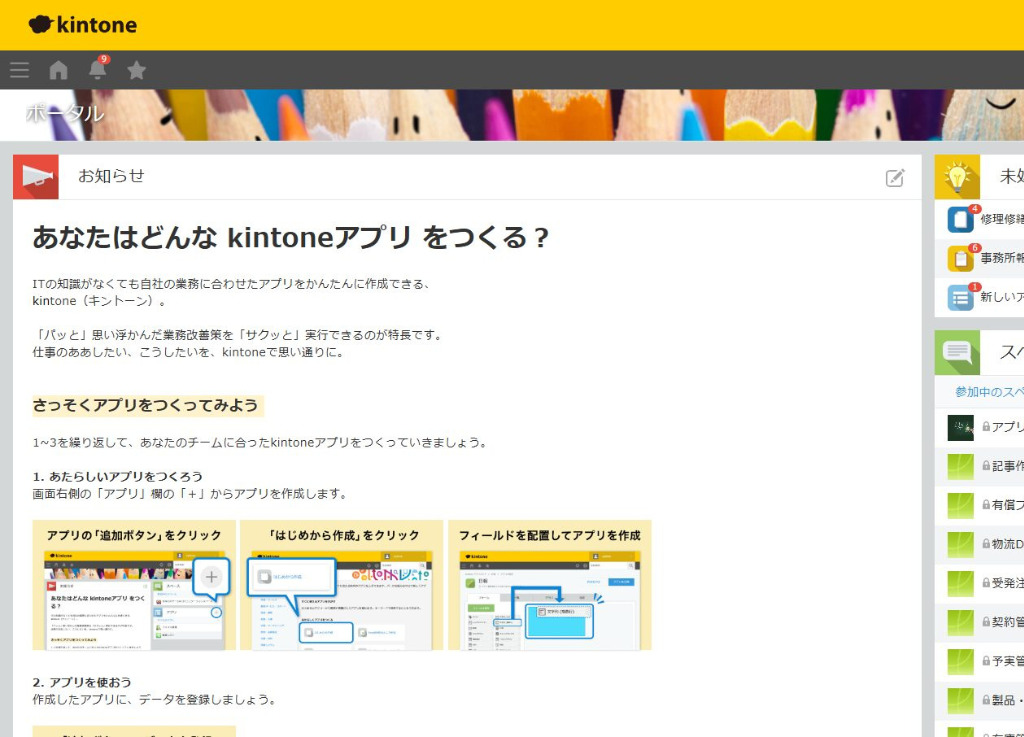This screenshot has height=737, width=1024.
Task: Edit the お知らせ announcement with the pencil icon
Action: (895, 178)
